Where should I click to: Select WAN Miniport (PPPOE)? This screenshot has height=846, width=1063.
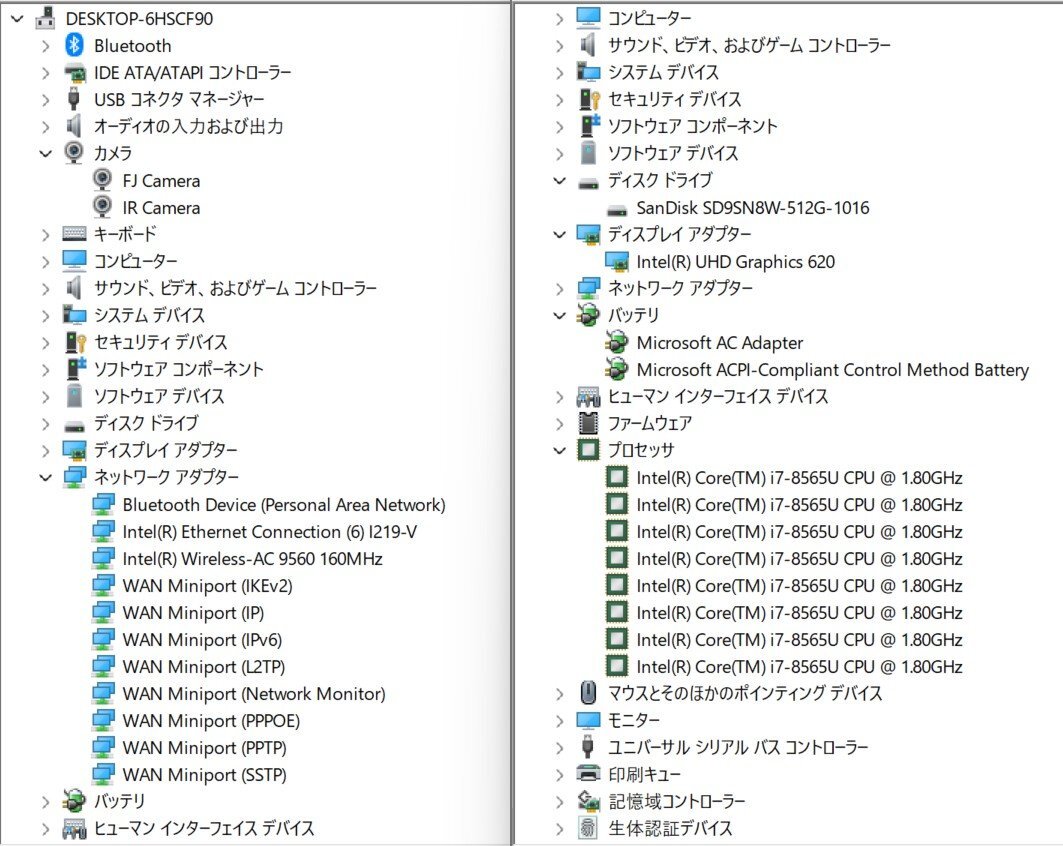point(211,721)
